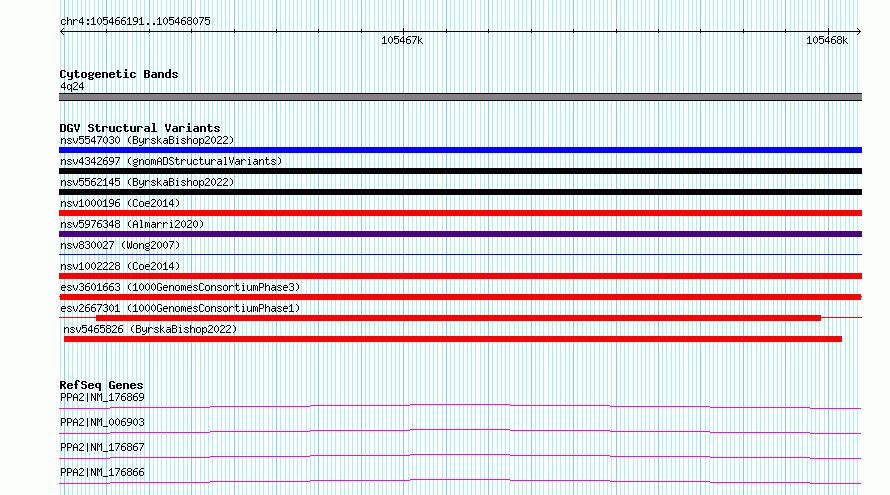Image resolution: width=890 pixels, height=495 pixels.
Task: Open the PPA2|NM_176869 transcript label
Action: pyautogui.click(x=102, y=397)
